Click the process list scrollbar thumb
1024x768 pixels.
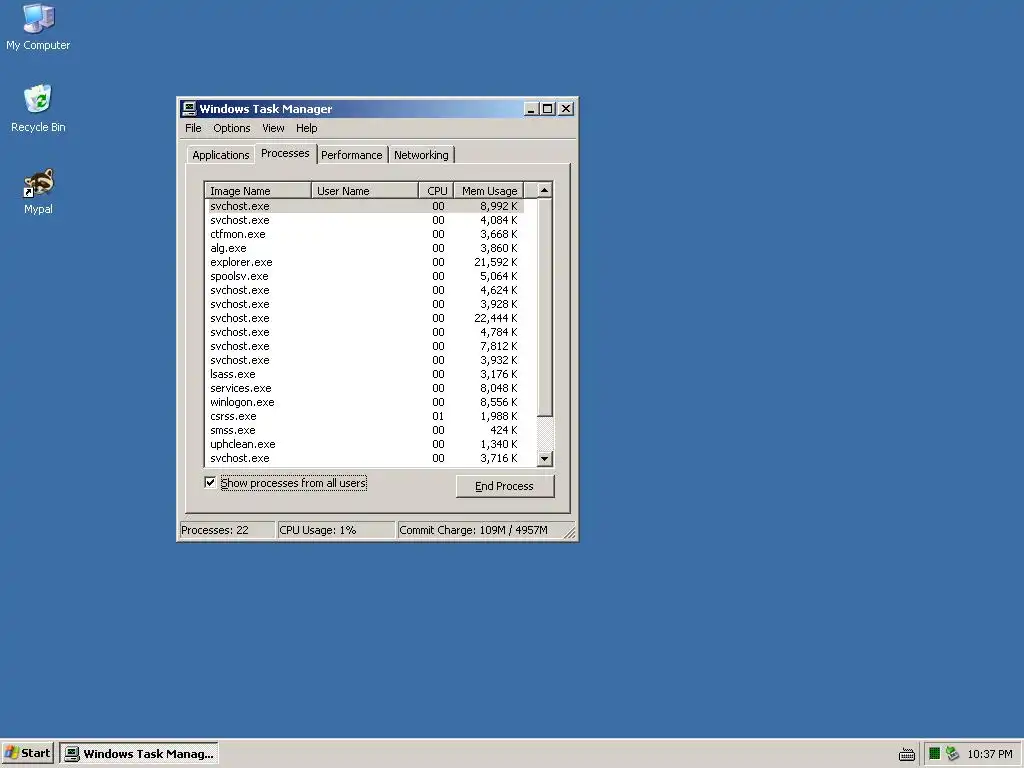[544, 307]
